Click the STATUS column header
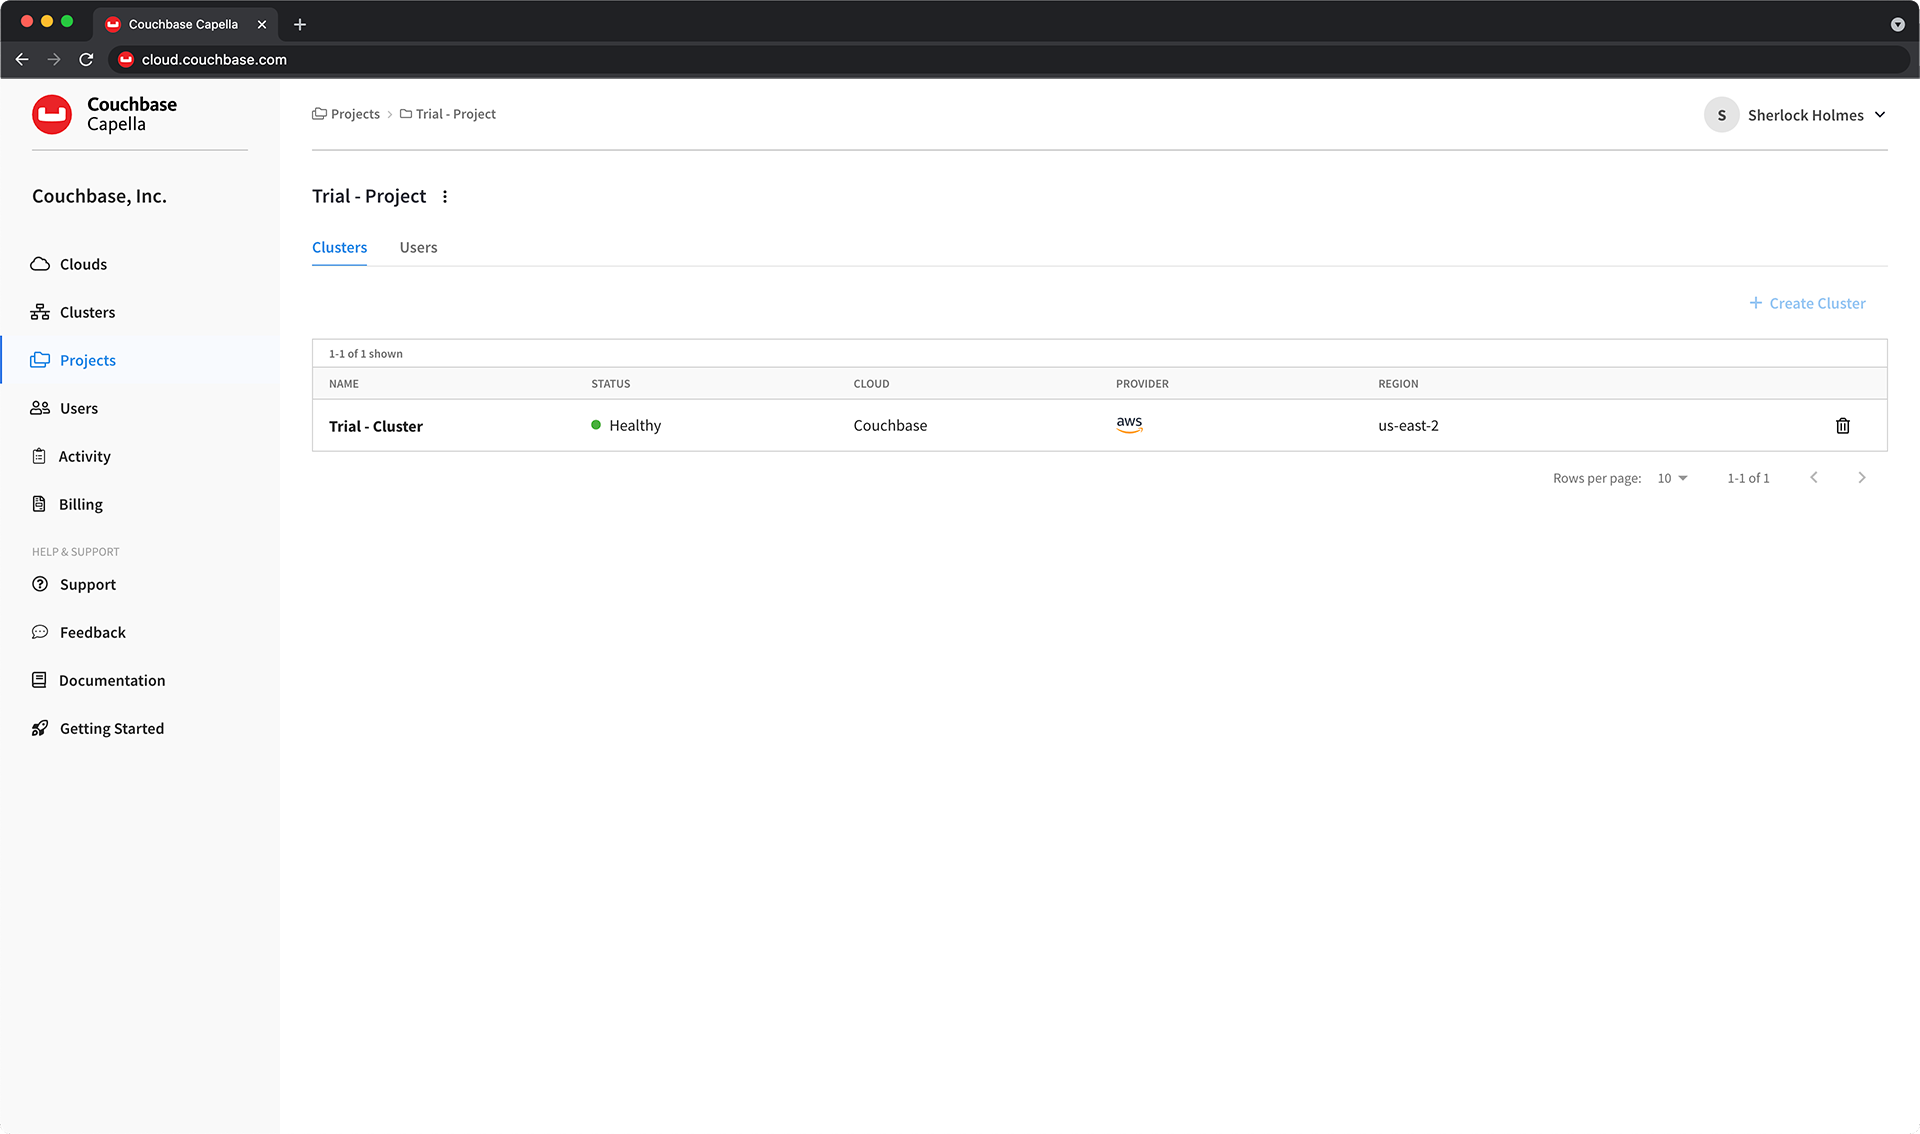The image size is (1920, 1134). pos(611,384)
